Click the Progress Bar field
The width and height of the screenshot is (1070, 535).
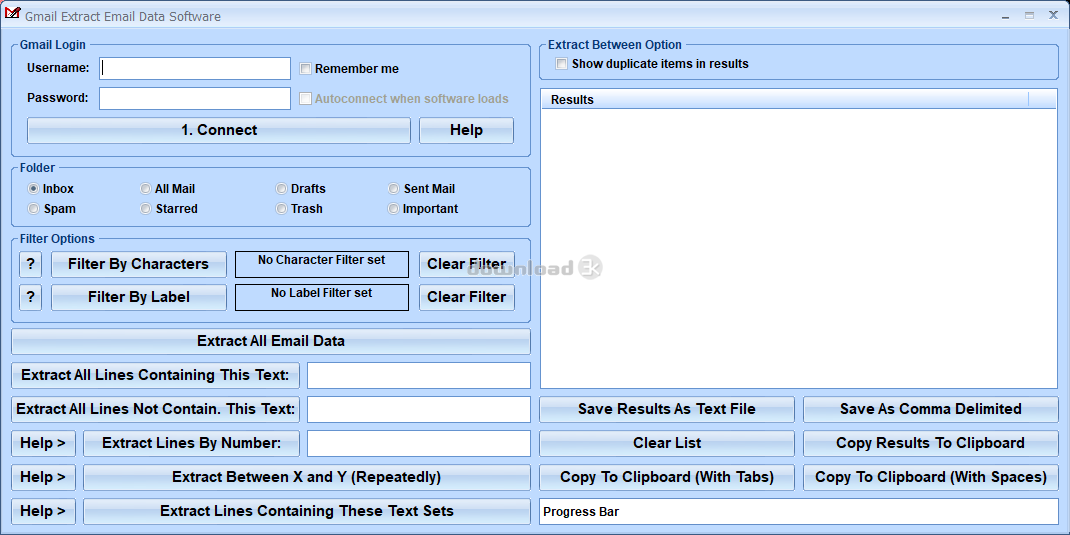click(798, 512)
